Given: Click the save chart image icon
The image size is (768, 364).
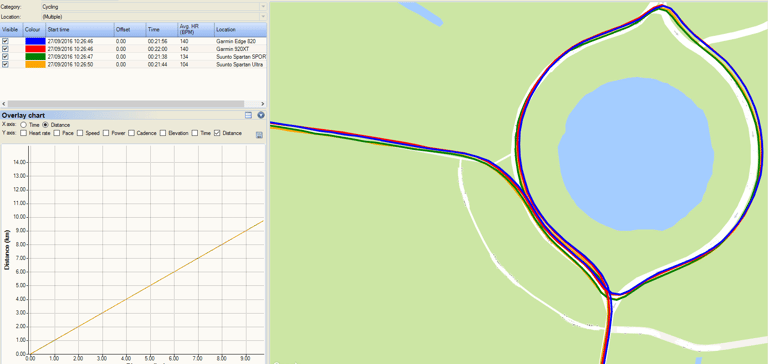Looking at the screenshot, I should (x=260, y=135).
